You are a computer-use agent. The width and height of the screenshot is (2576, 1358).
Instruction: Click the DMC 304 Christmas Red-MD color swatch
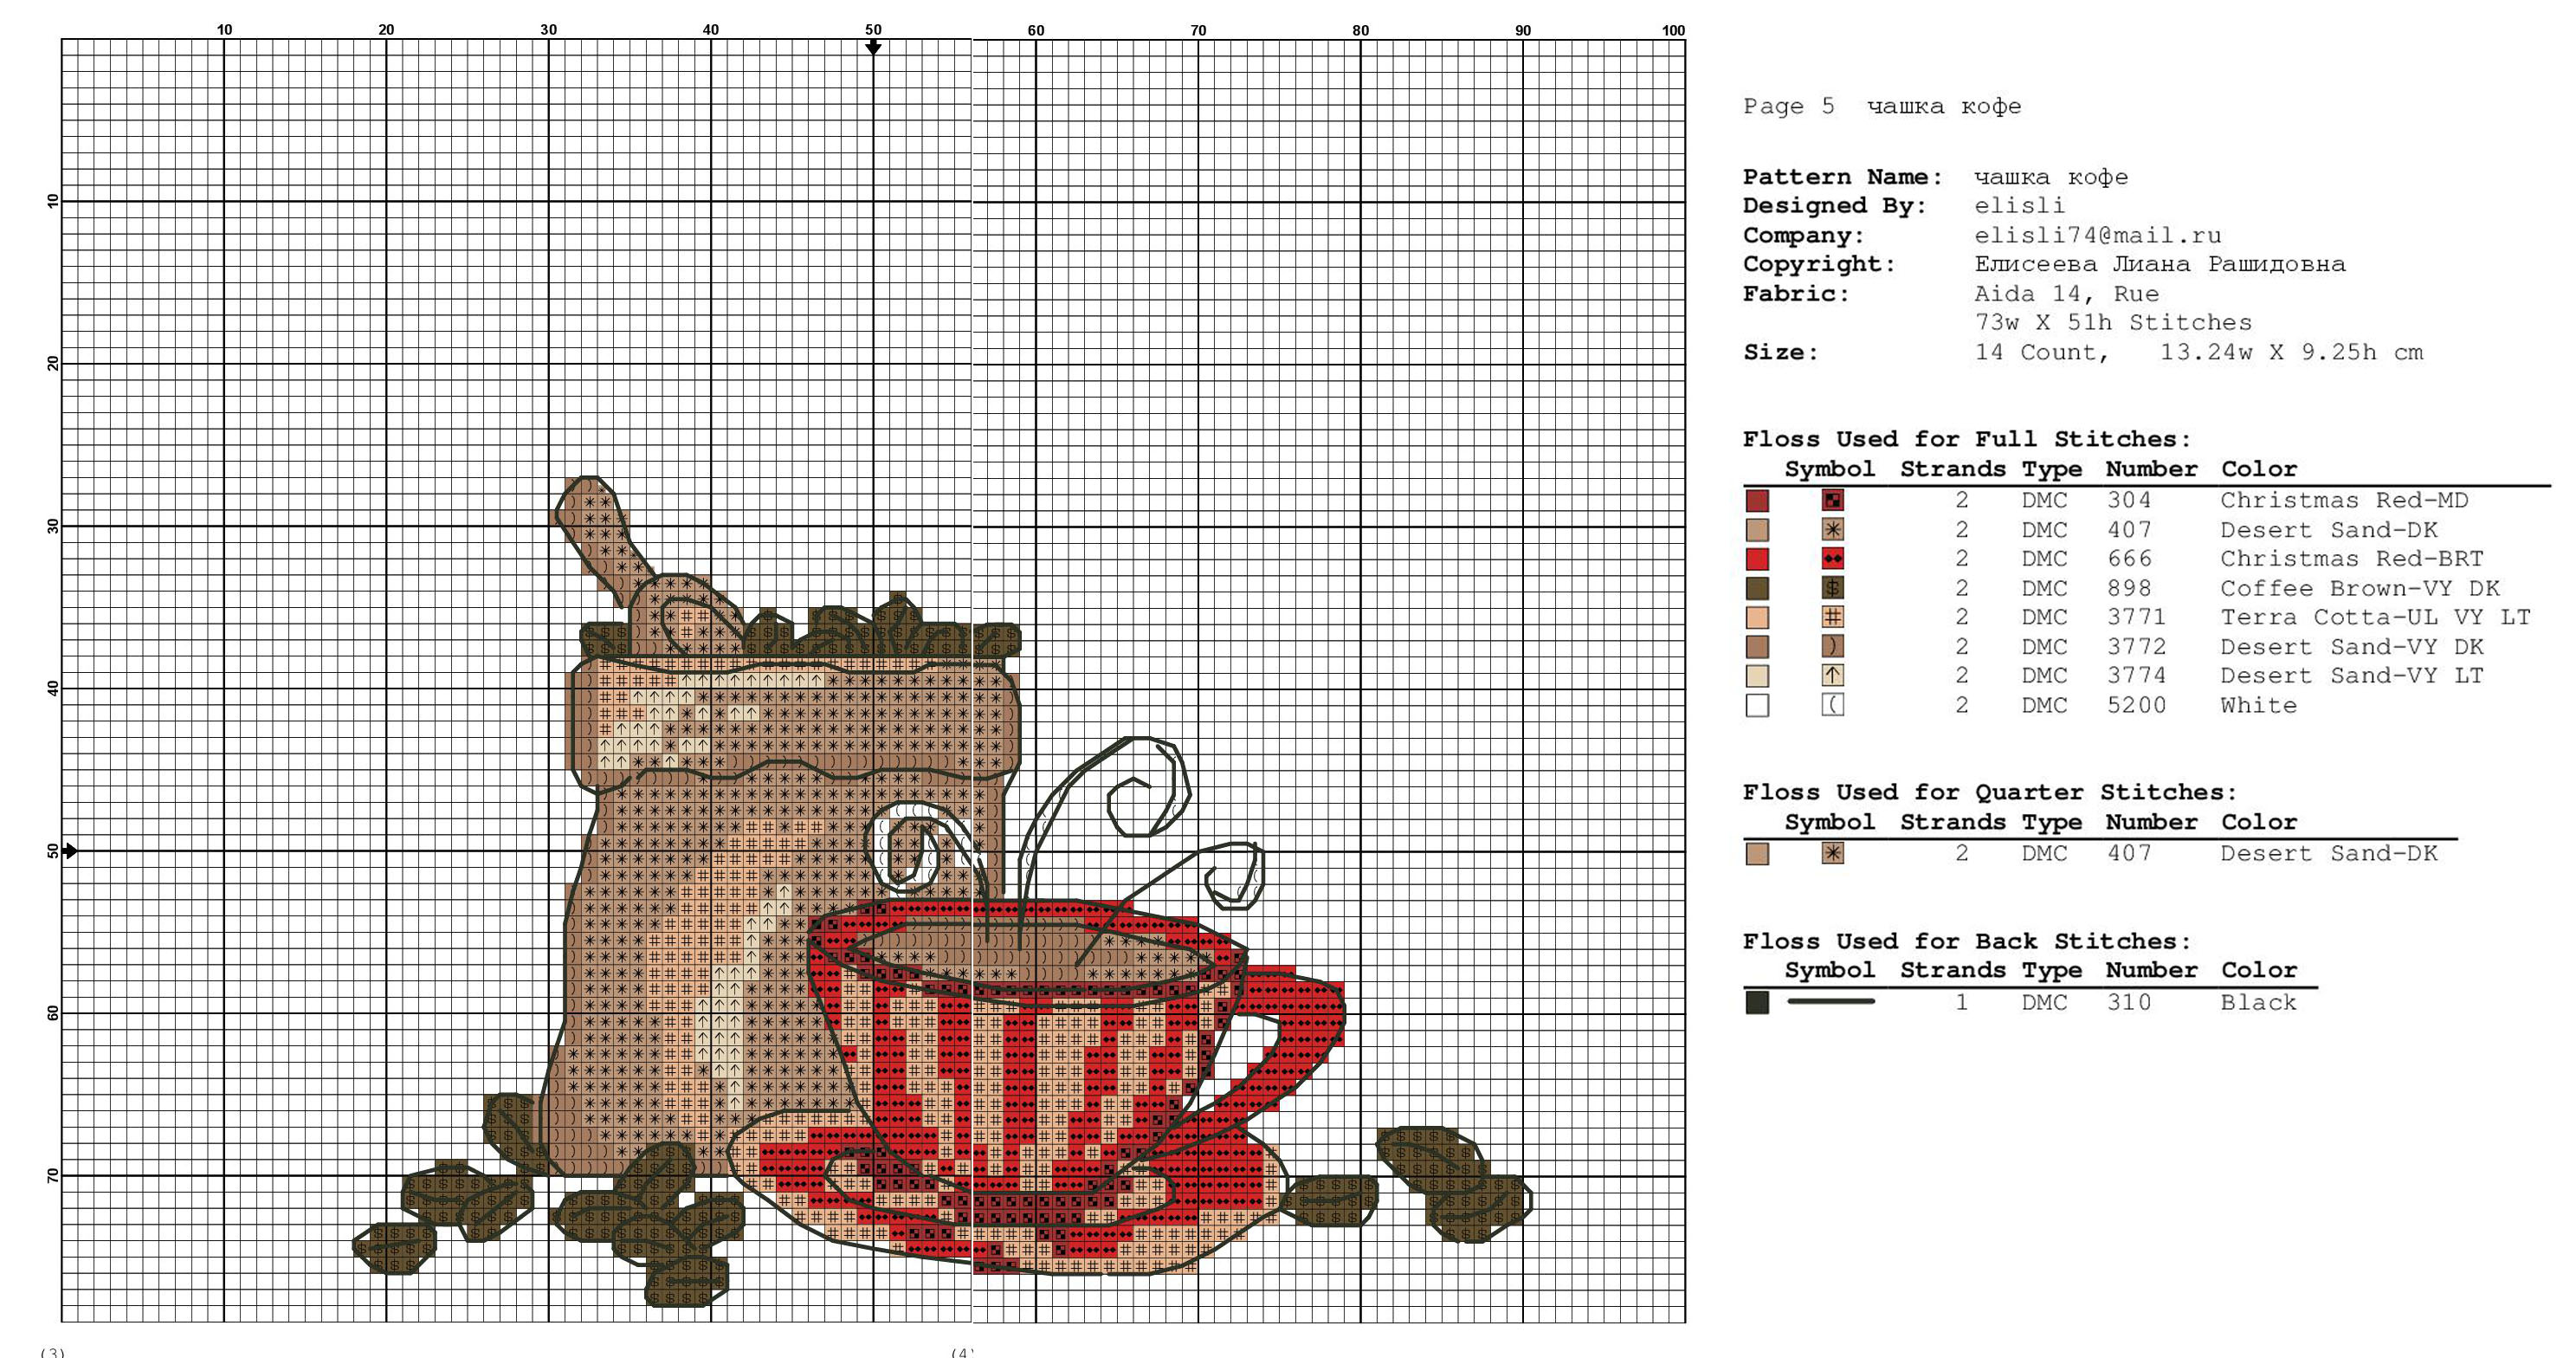pos(1757,500)
